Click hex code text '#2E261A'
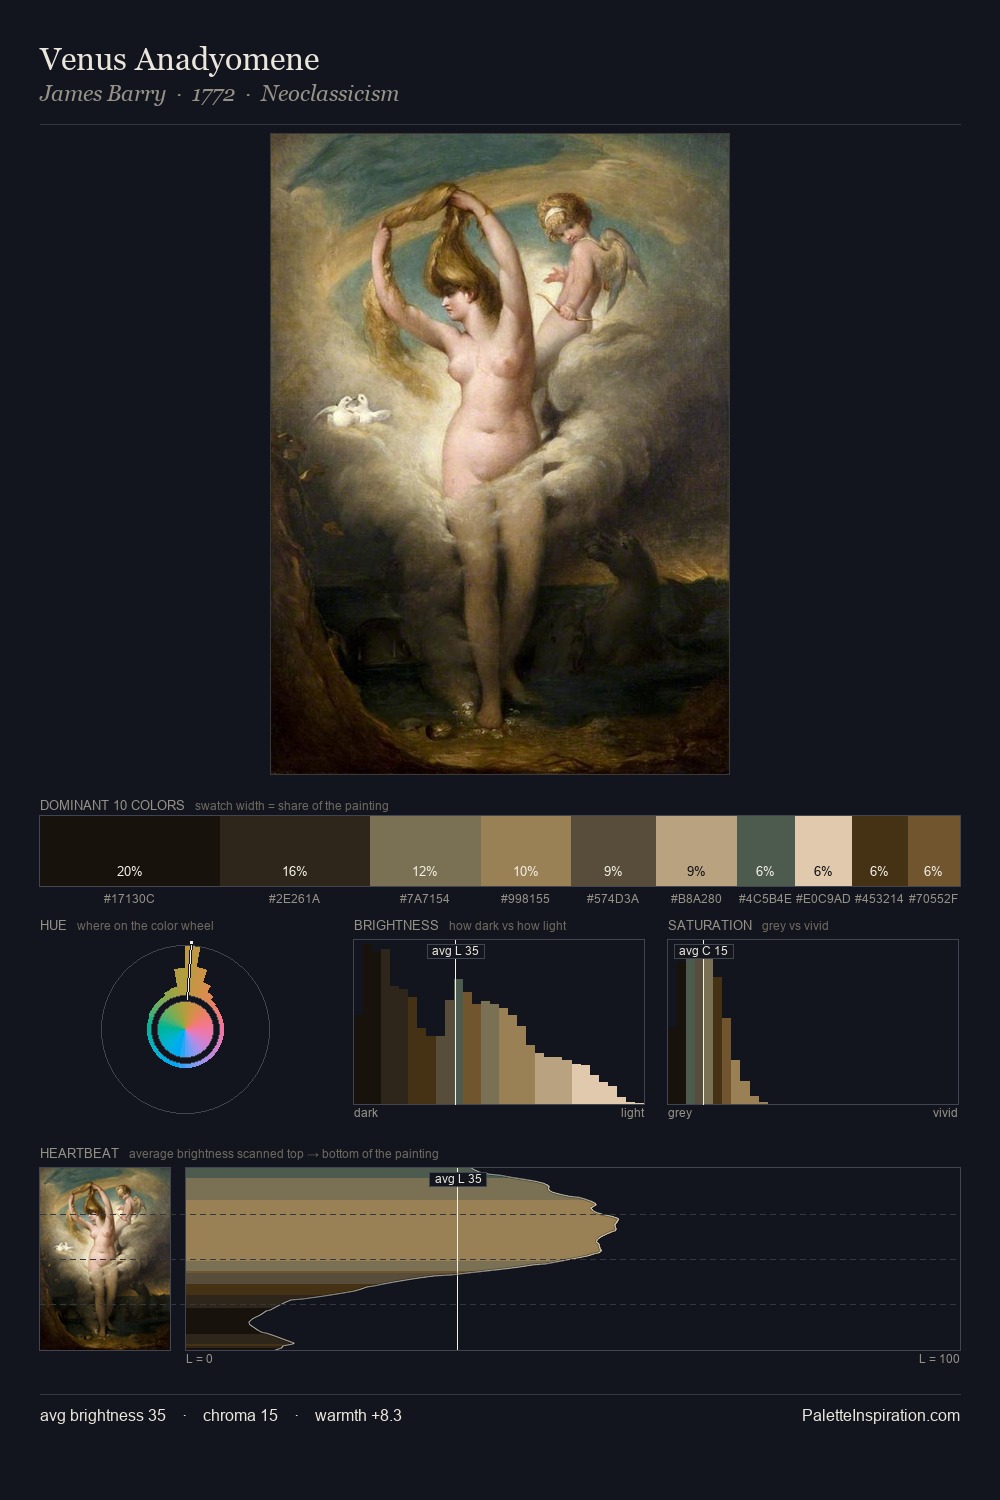This screenshot has height=1500, width=1000. 295,899
